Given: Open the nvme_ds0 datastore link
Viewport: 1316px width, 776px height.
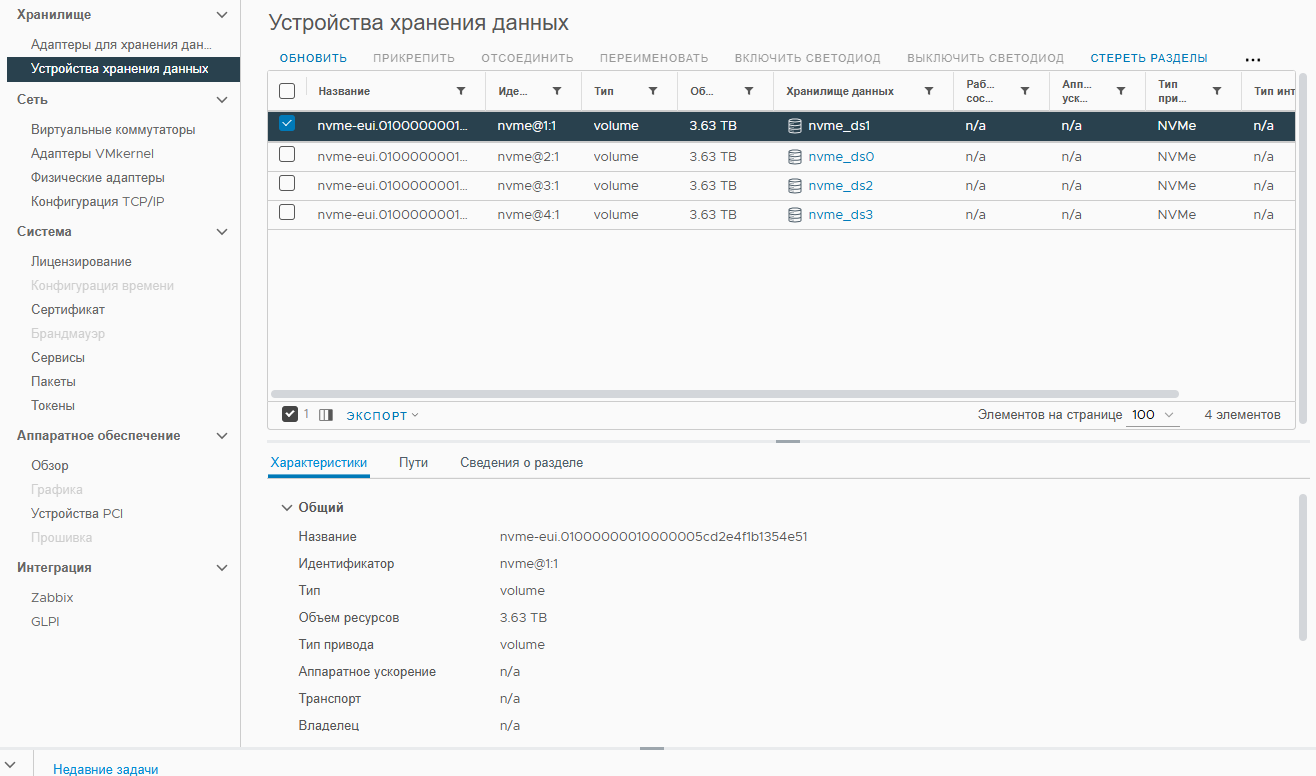Looking at the screenshot, I should click(x=841, y=157).
